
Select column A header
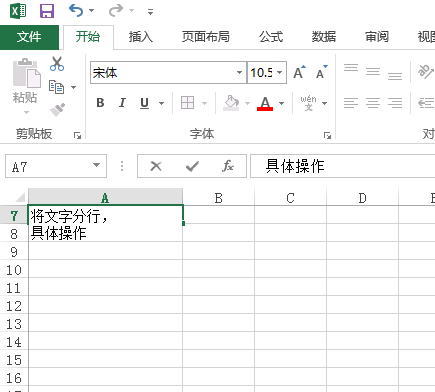click(x=105, y=198)
